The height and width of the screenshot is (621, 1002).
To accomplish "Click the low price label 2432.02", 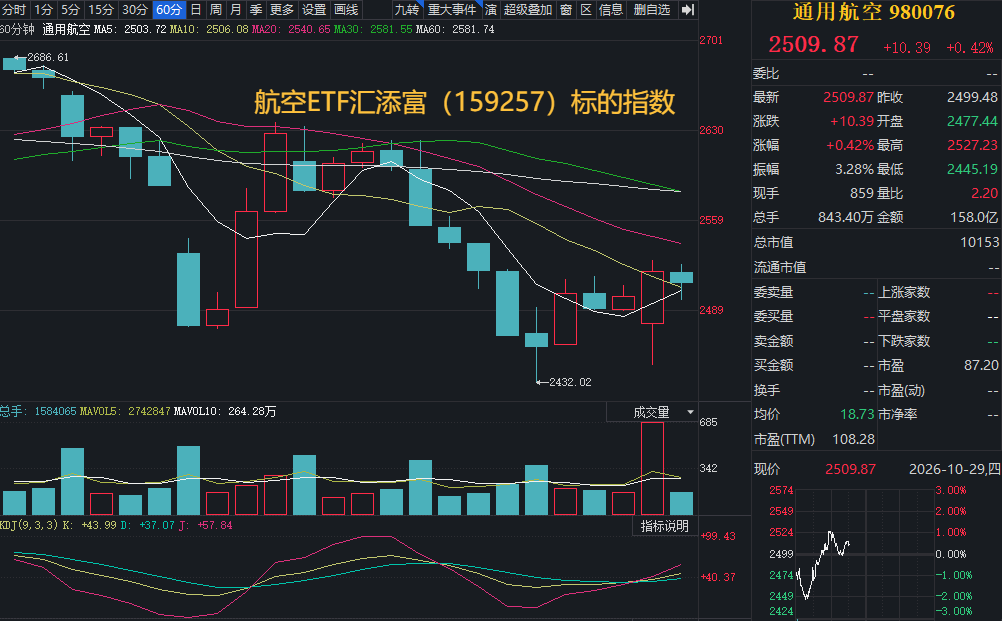I will point(570,382).
